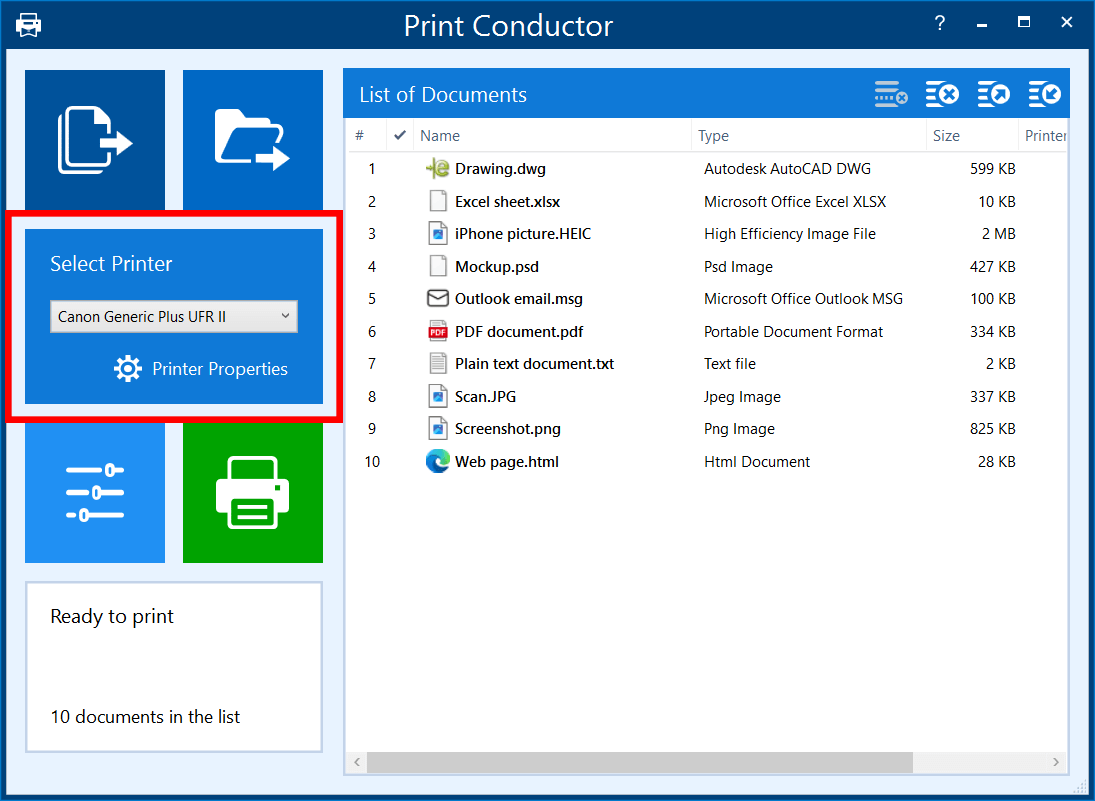
Task: Open Printer Properties
Action: tap(201, 369)
